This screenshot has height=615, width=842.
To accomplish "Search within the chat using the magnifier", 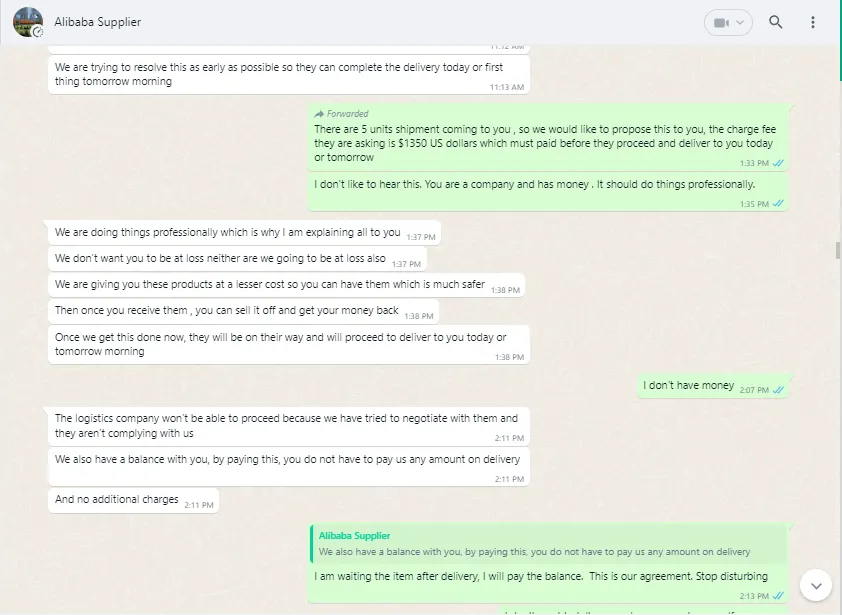I will 775,22.
